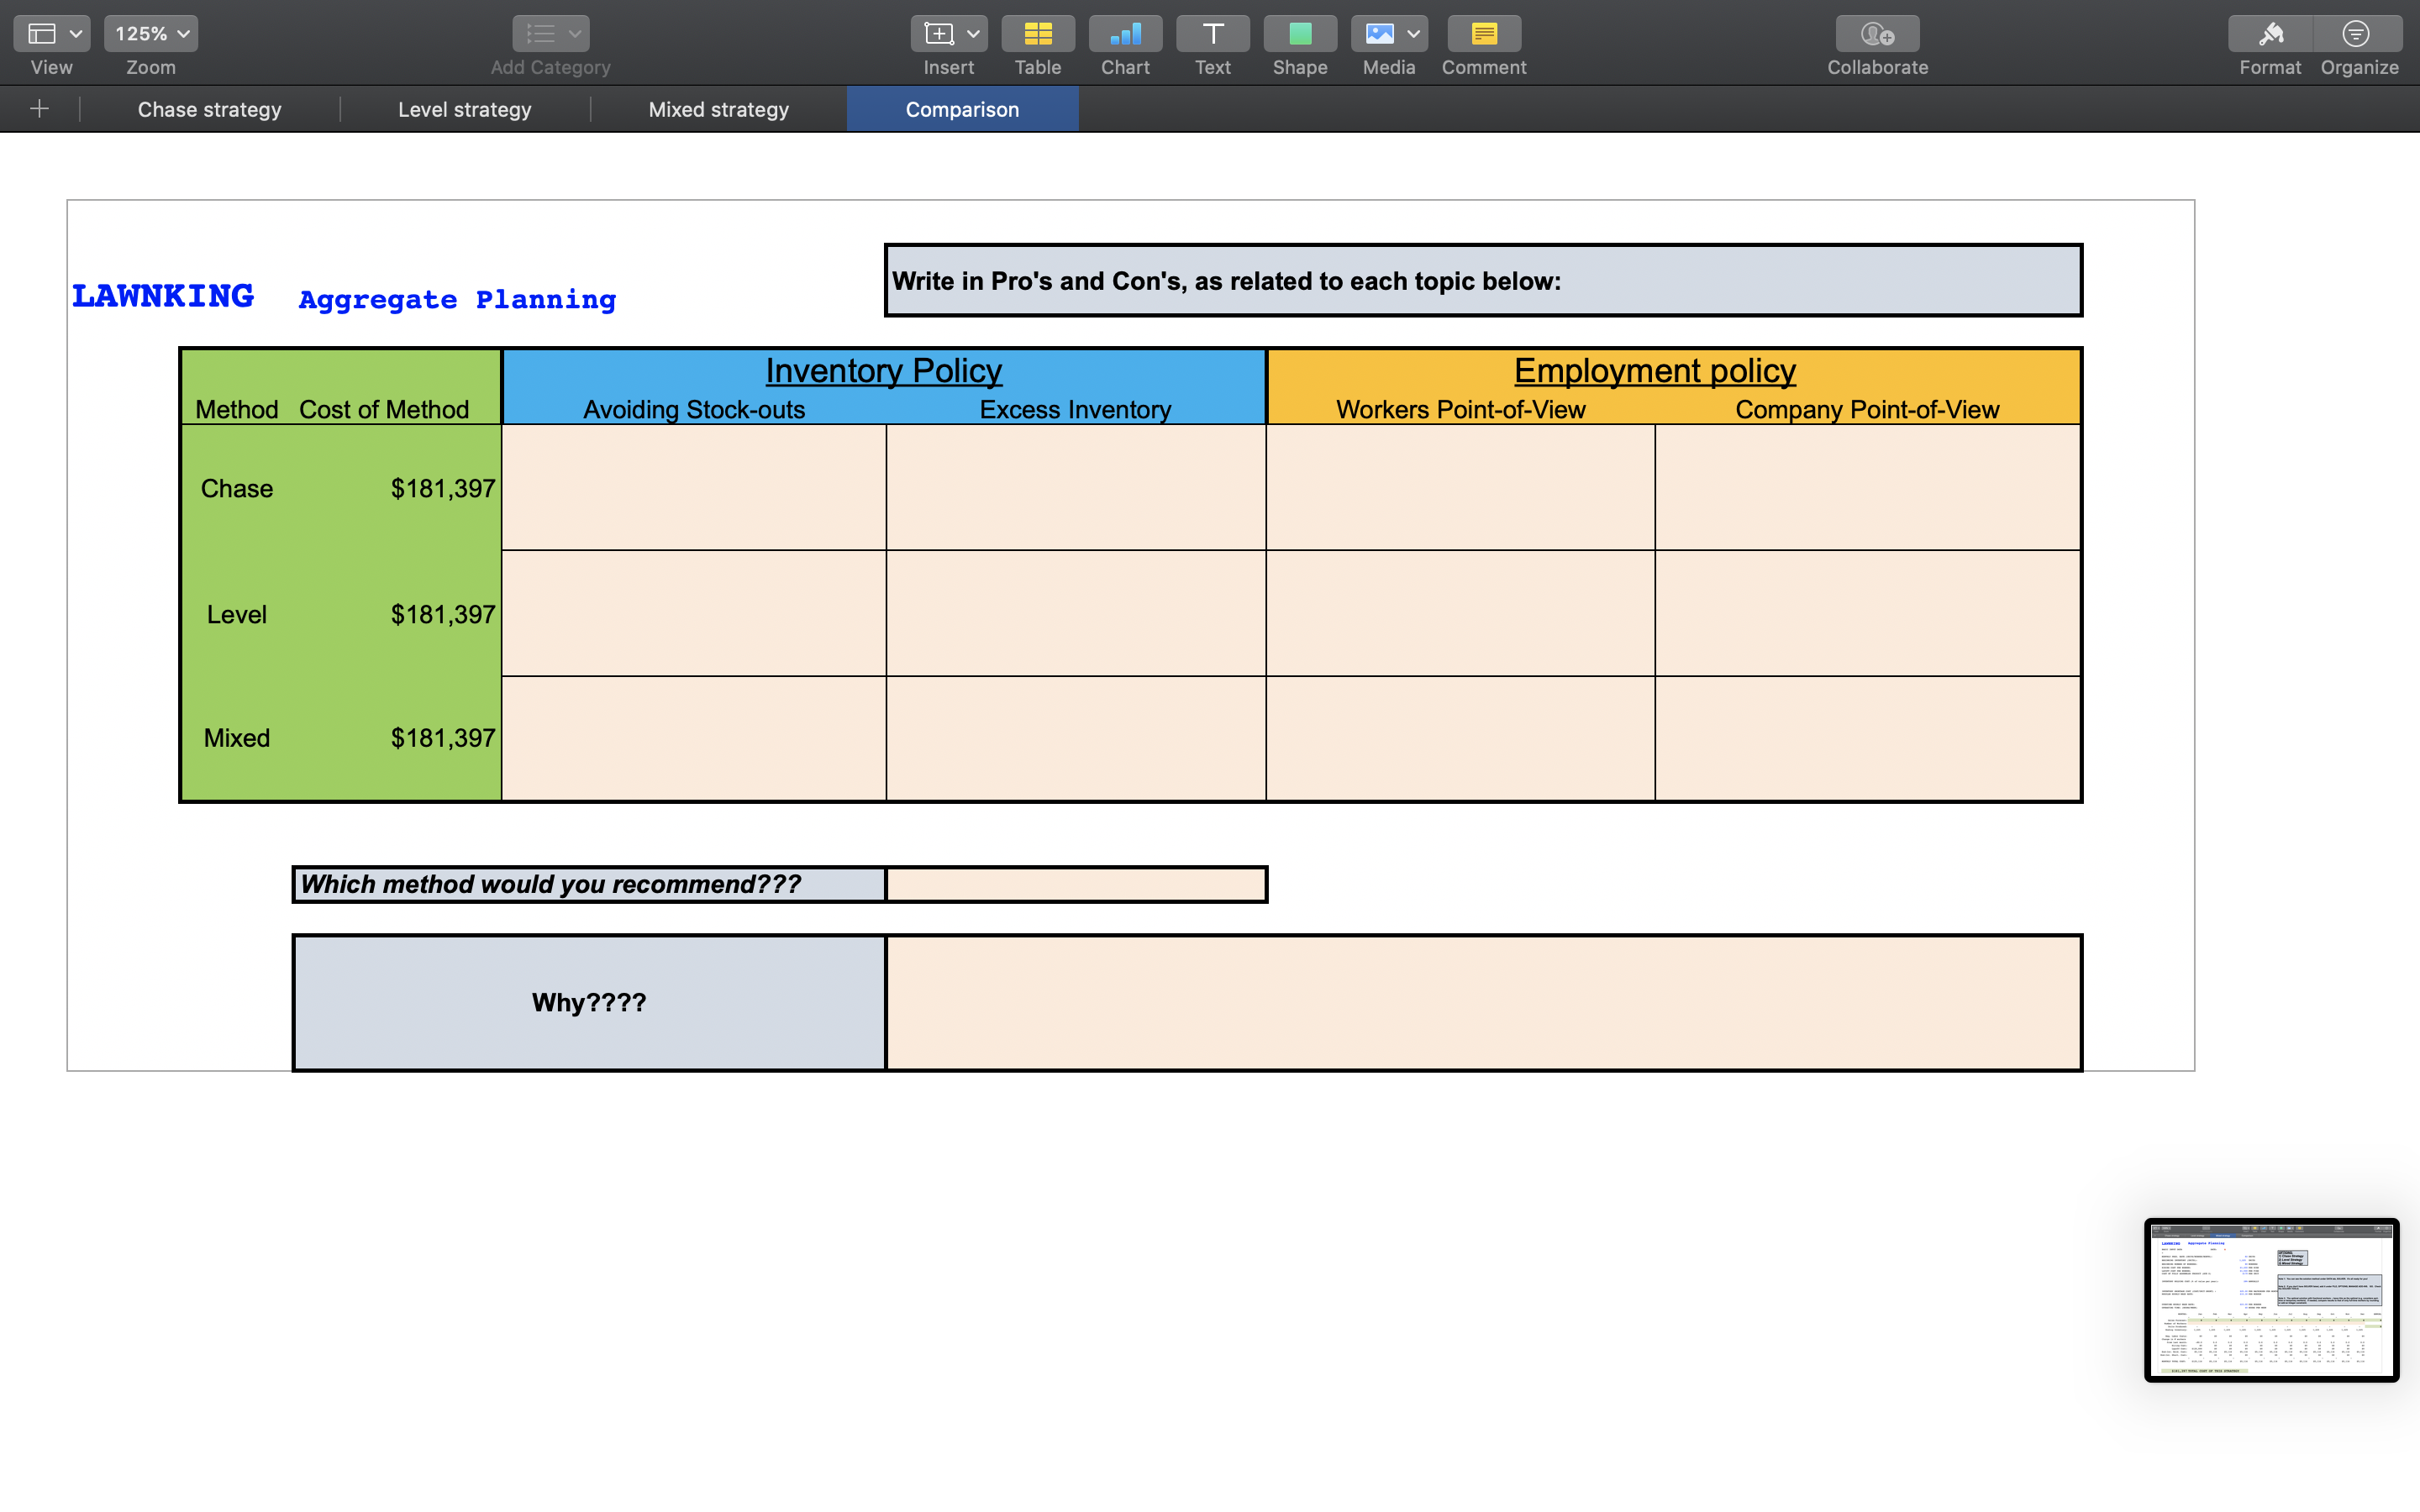The height and width of the screenshot is (1512, 2420).
Task: Switch to the Mixed strategy sheet
Action: [x=718, y=109]
